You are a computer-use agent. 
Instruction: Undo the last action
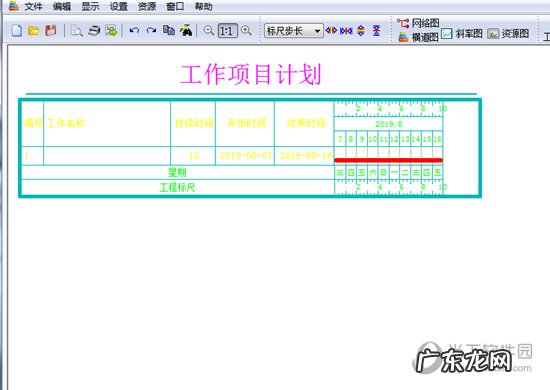pyautogui.click(x=134, y=31)
